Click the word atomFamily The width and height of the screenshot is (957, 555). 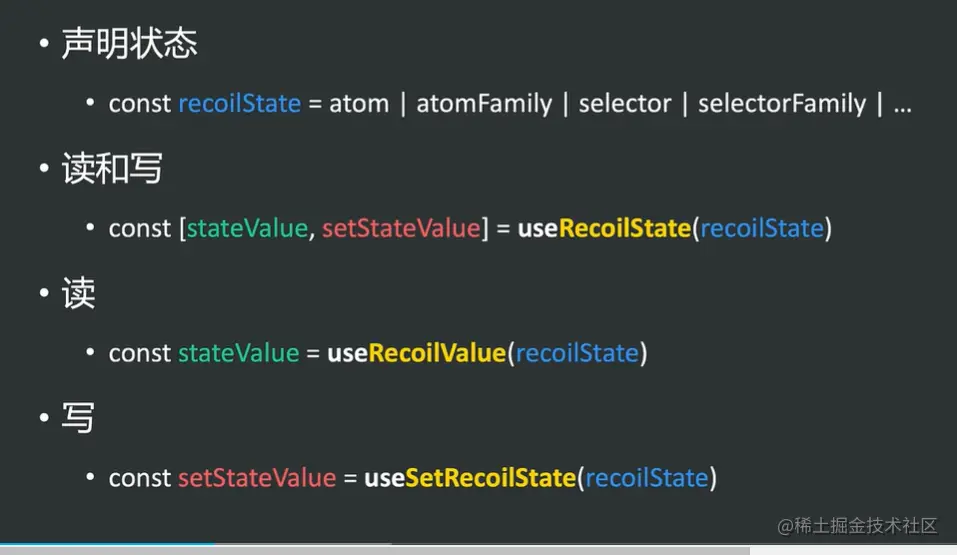(x=484, y=103)
